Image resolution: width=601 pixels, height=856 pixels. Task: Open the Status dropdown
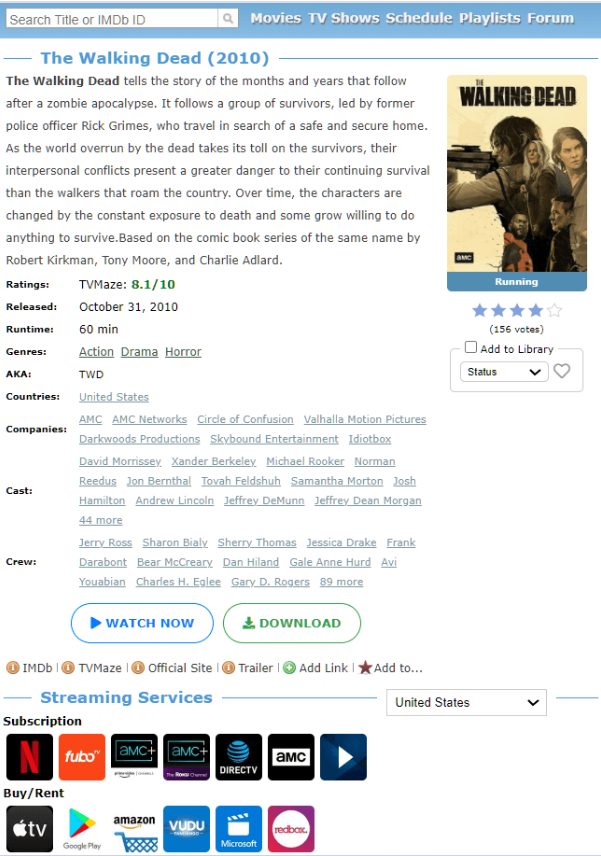point(504,372)
